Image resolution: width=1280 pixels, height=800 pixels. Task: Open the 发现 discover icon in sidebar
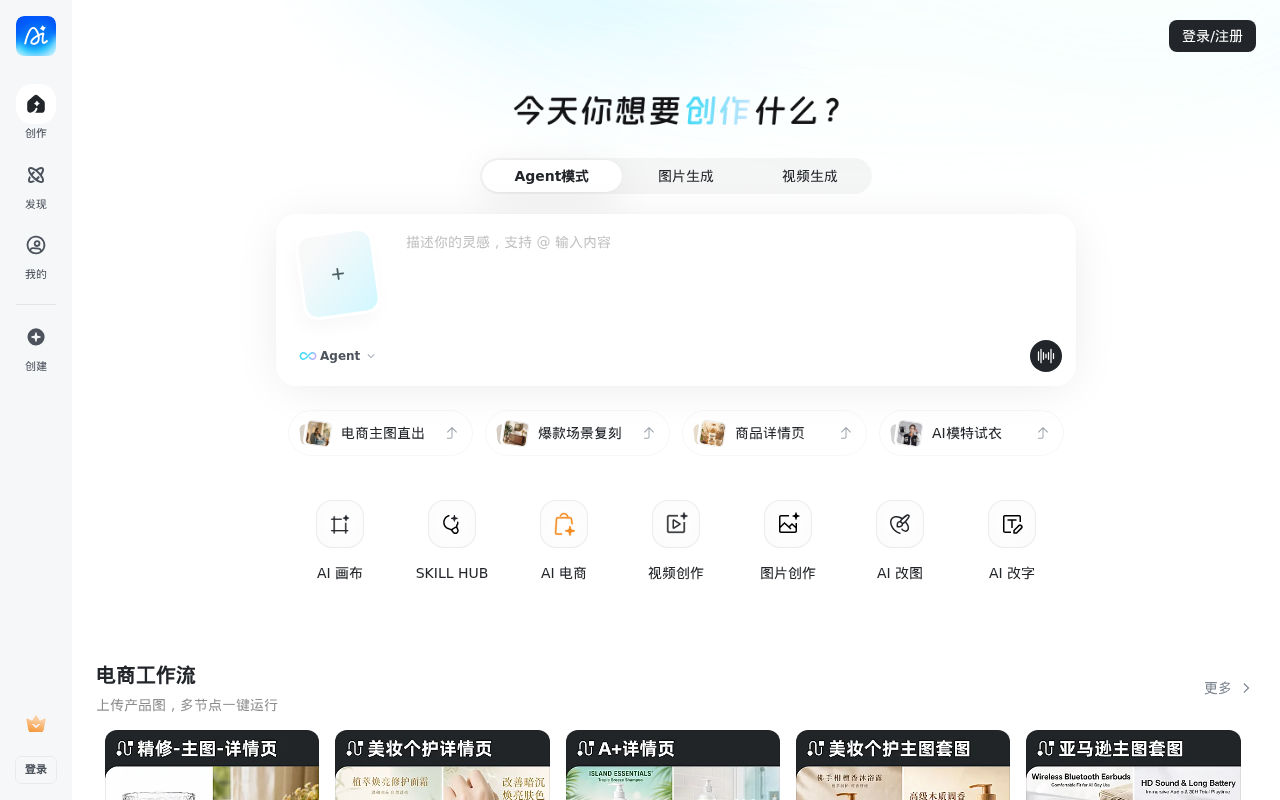[36, 175]
